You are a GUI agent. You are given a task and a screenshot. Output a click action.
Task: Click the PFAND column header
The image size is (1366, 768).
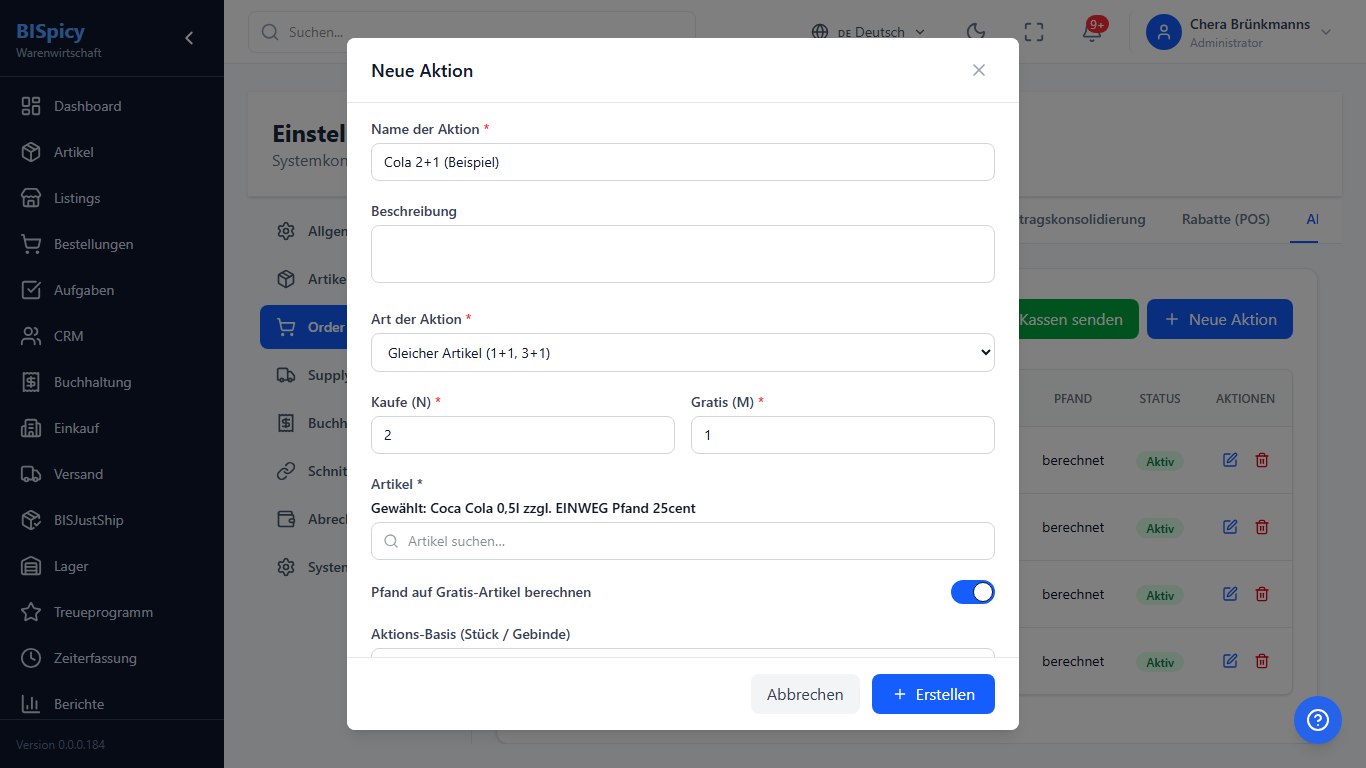[x=1073, y=398]
